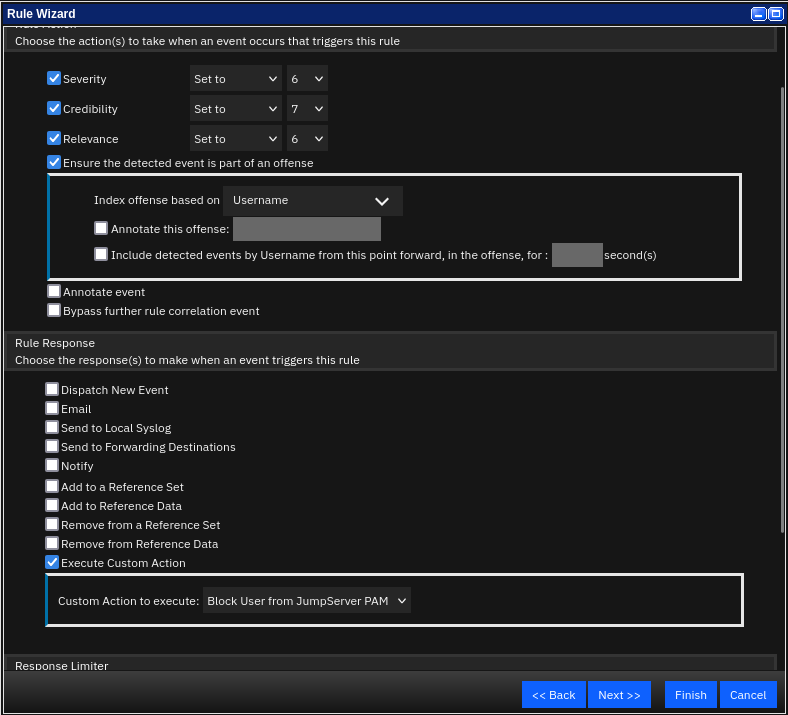
Task: Check Add to Reference Data
Action: 52,505
